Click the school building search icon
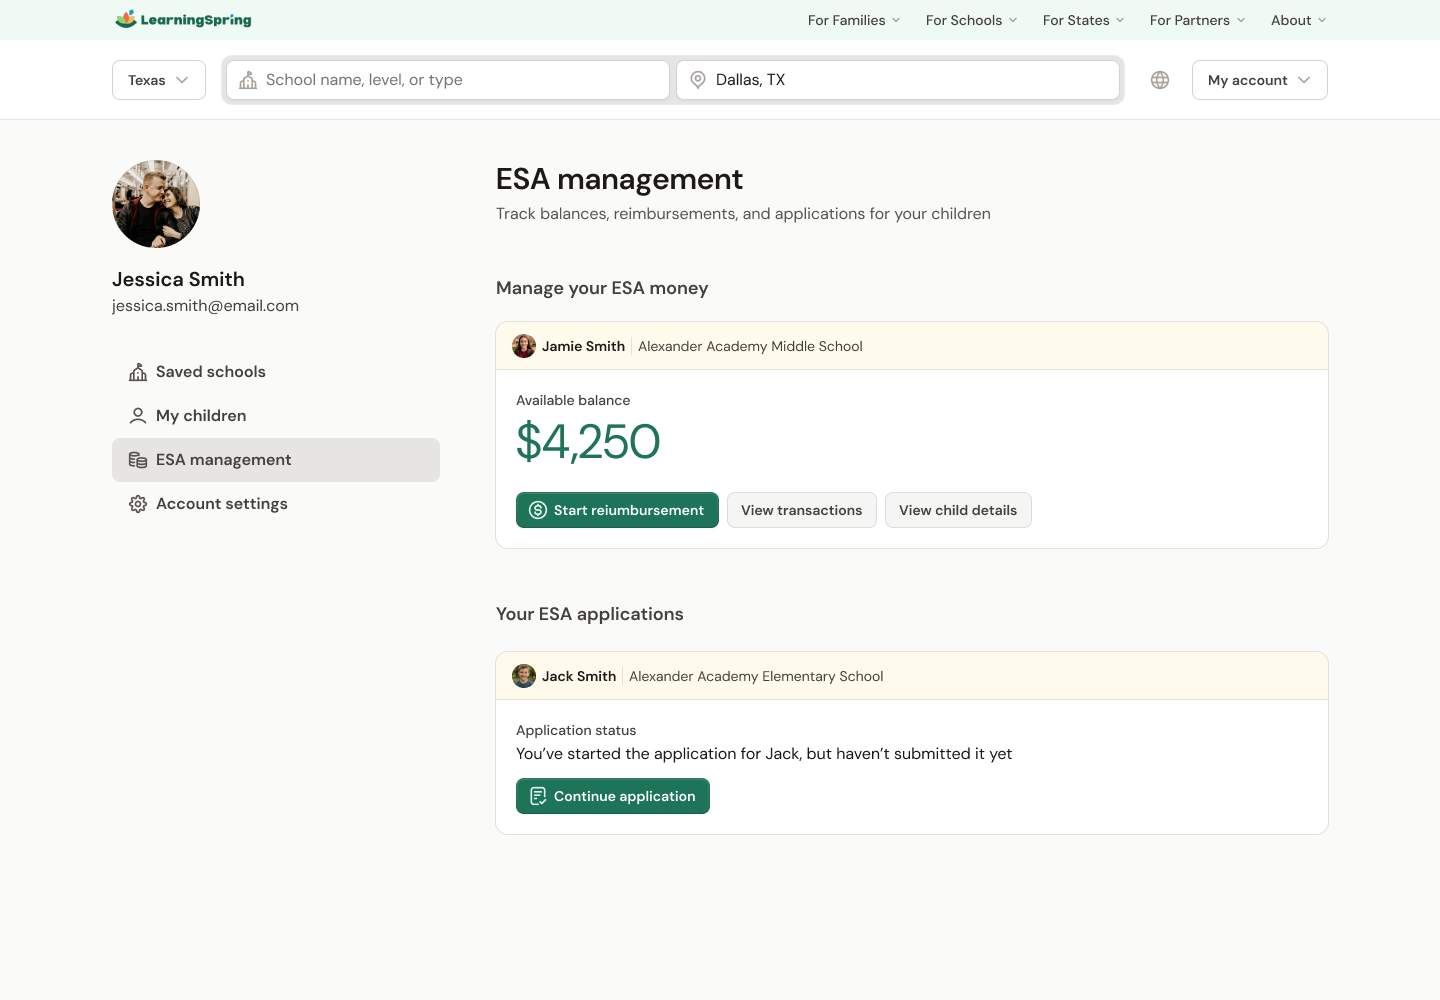This screenshot has height=1000, width=1440. (x=248, y=80)
